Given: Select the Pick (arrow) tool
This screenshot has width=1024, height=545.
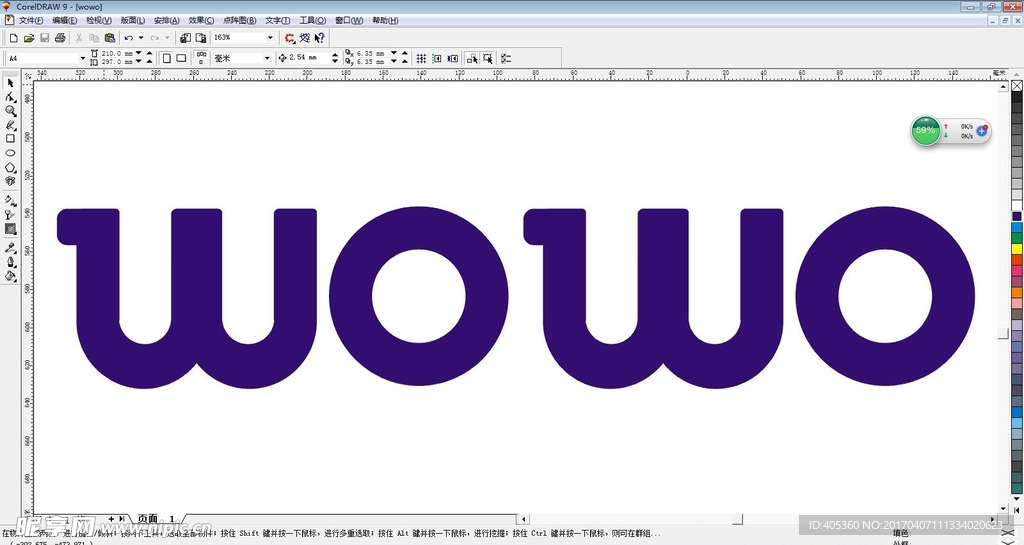Looking at the screenshot, I should tap(10, 83).
